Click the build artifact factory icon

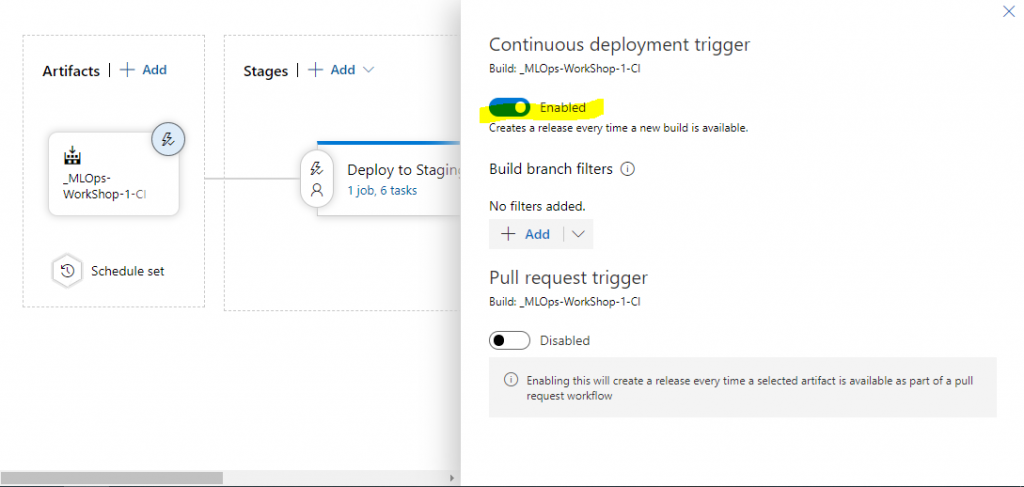tap(72, 156)
